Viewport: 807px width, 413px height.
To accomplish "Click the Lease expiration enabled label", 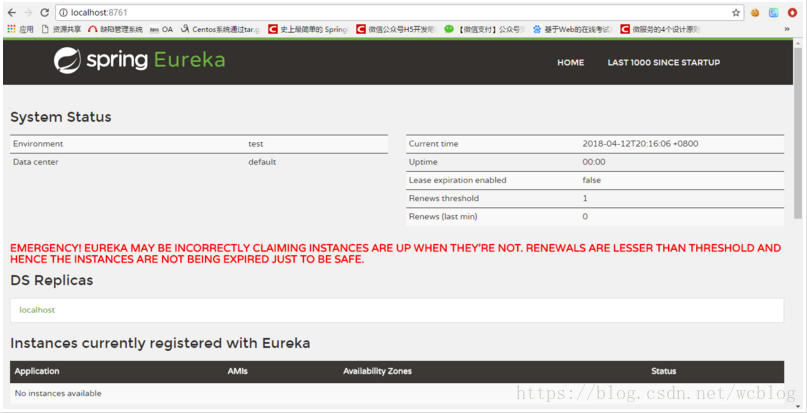I will click(458, 180).
